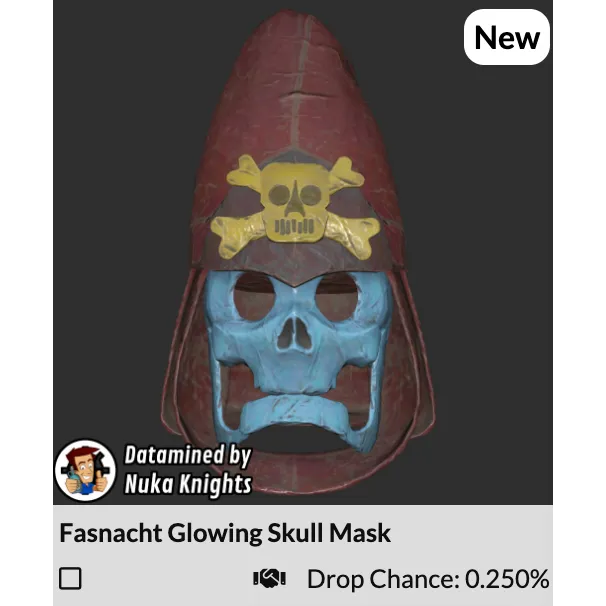Click the left eye socket of the blue skull

[x=254, y=297]
